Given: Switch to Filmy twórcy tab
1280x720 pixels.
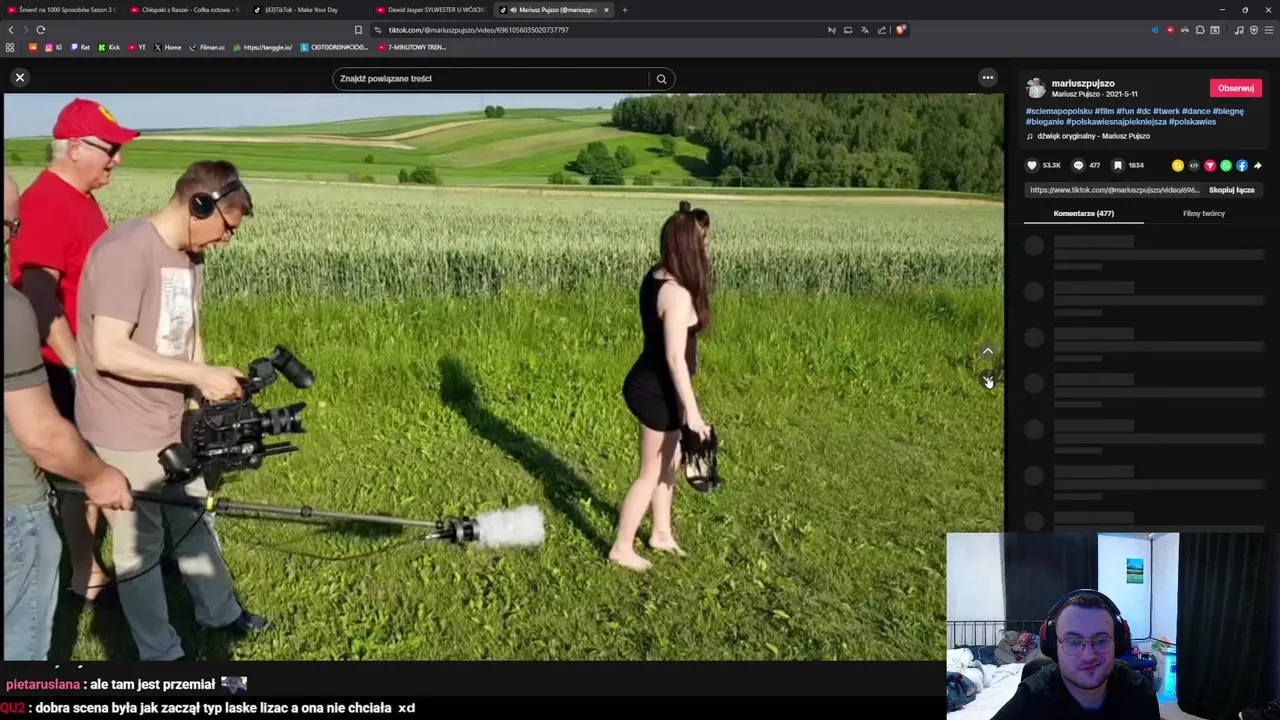Looking at the screenshot, I should pos(1204,213).
